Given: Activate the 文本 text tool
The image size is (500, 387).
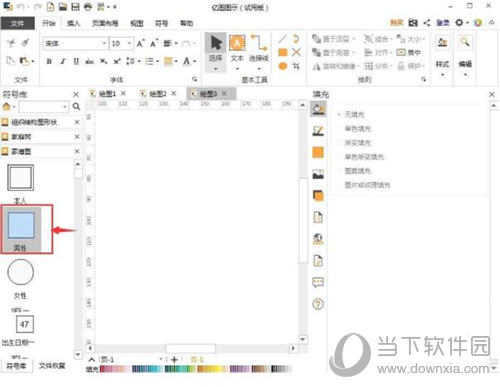Looking at the screenshot, I should point(237,52).
